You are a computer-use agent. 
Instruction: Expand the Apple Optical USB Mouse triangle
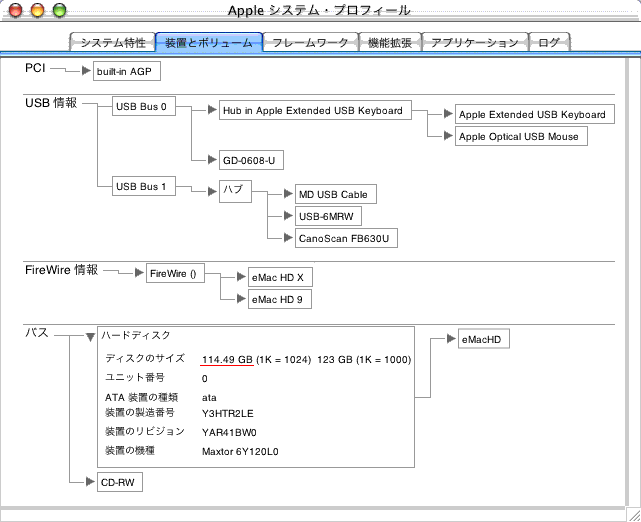coord(448,135)
